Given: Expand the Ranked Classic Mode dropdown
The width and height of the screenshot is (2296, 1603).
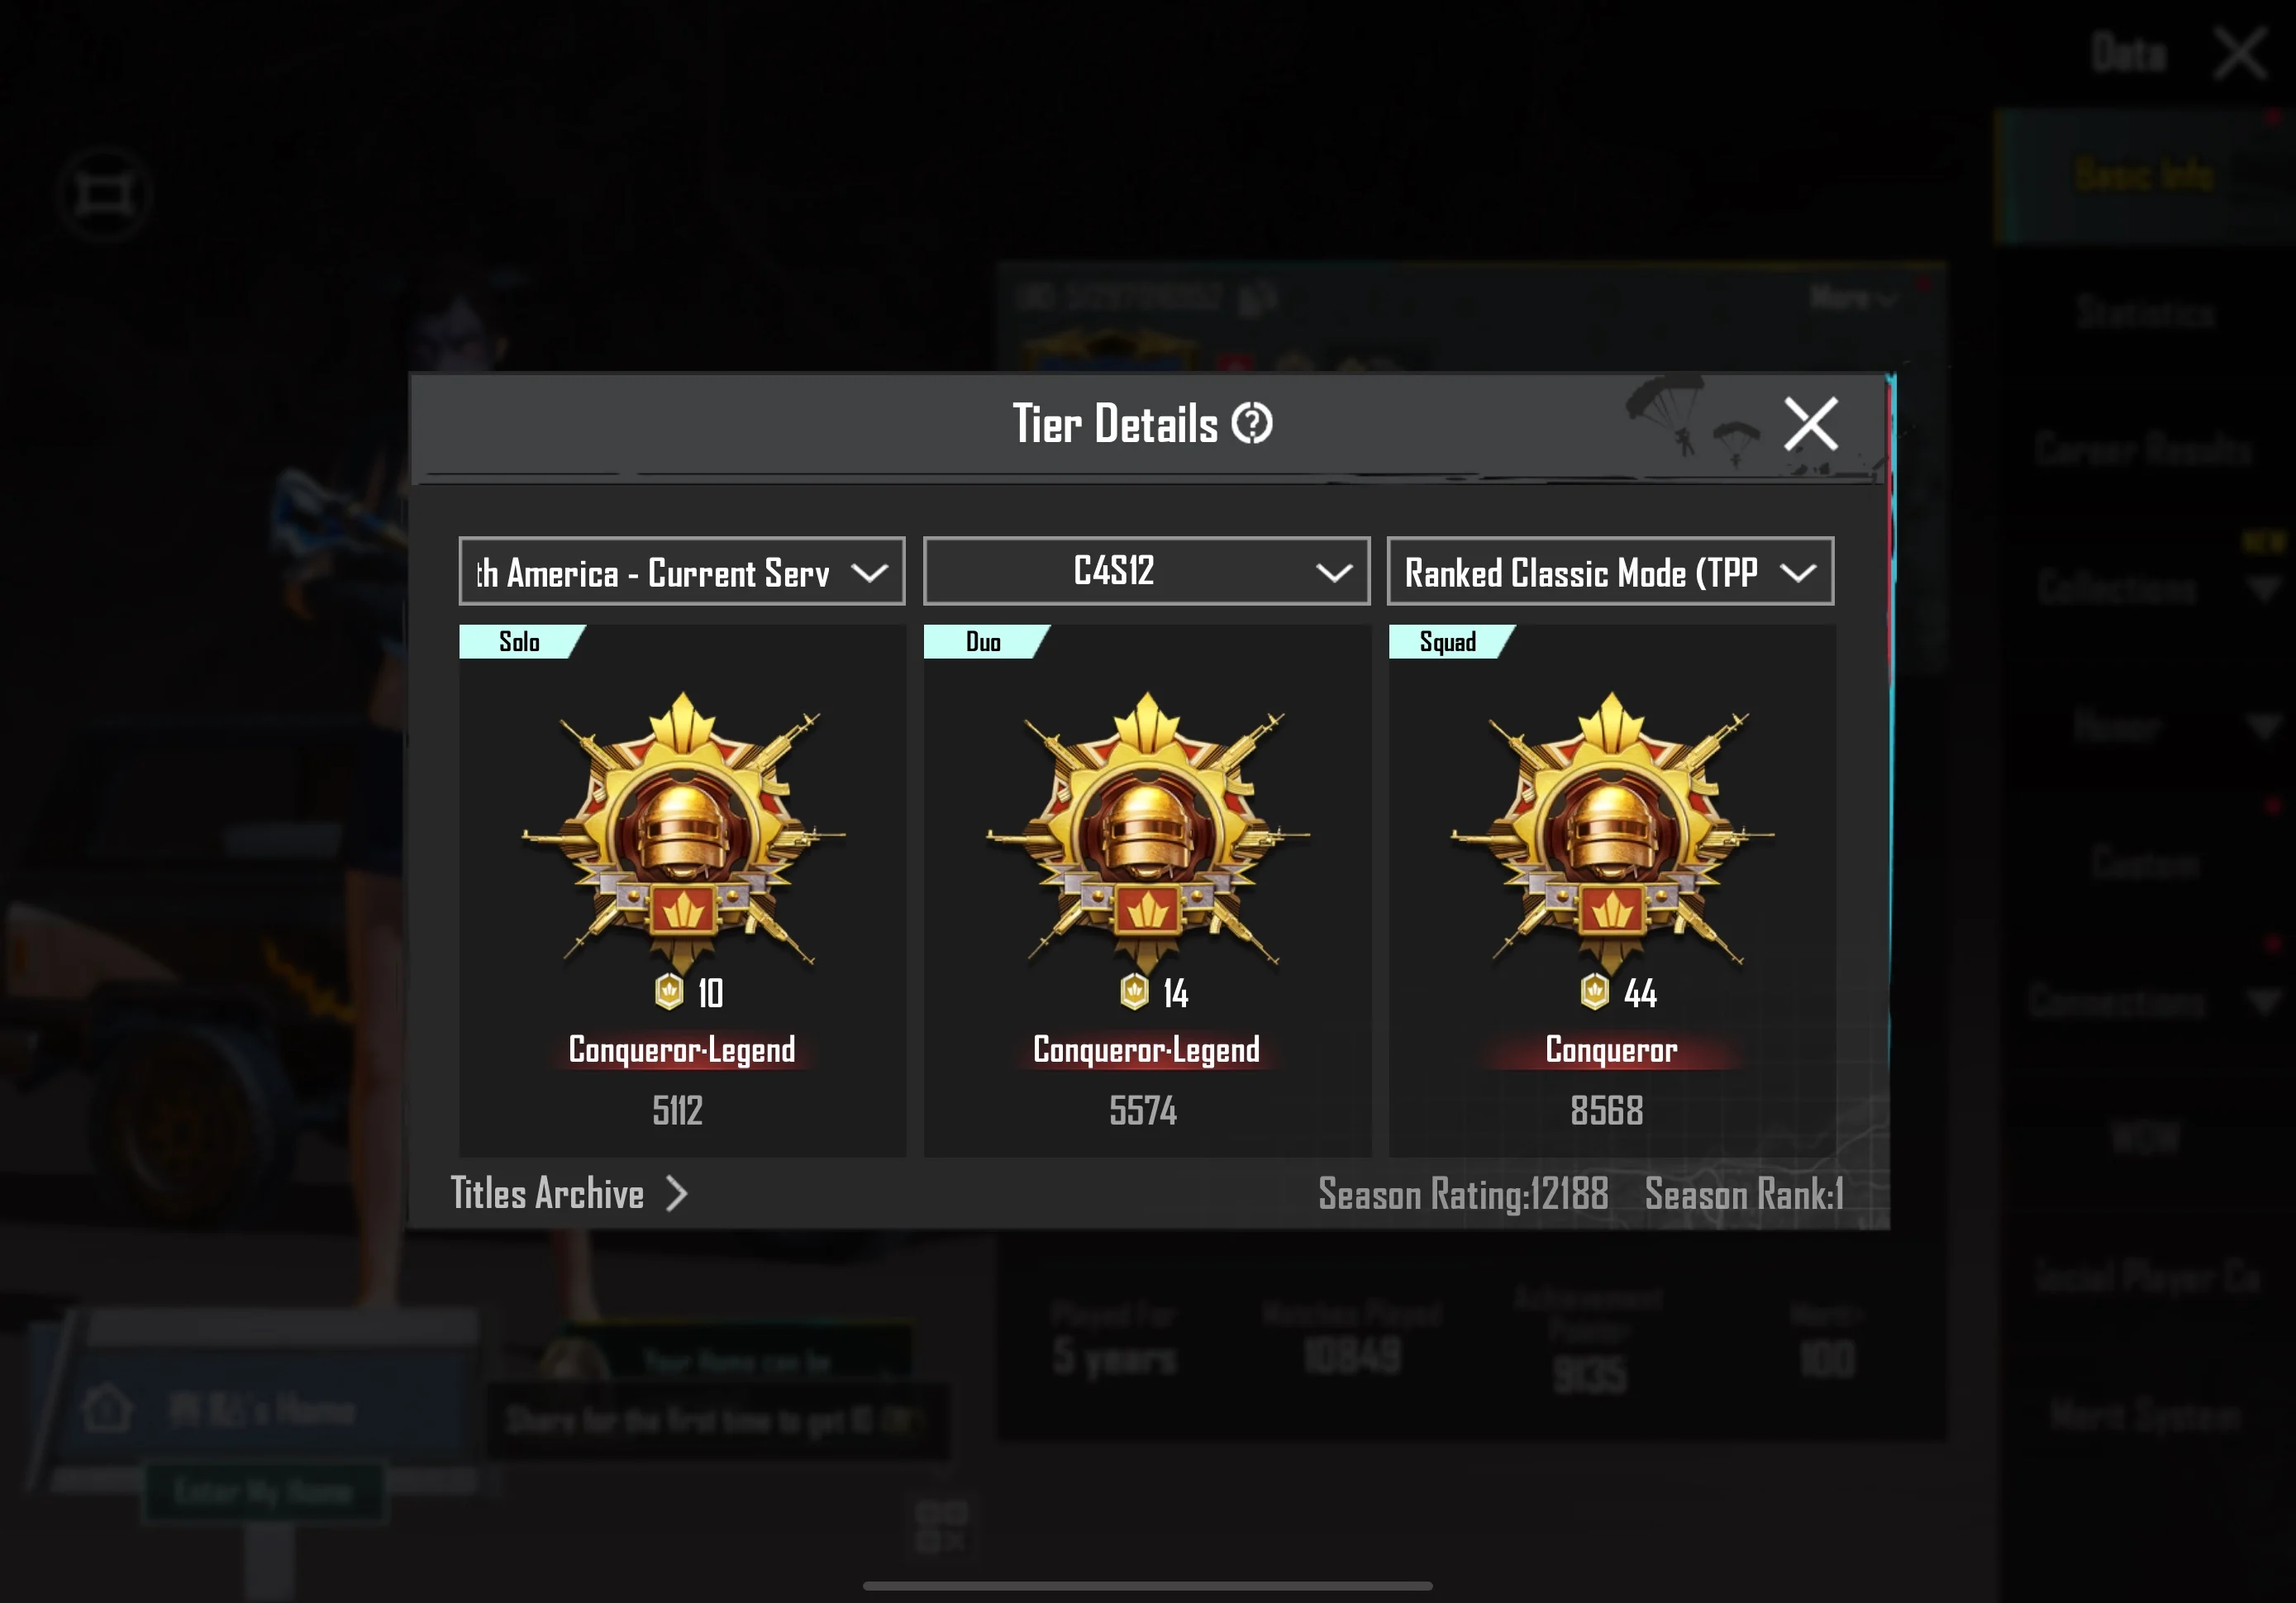Looking at the screenshot, I should click(1610, 572).
